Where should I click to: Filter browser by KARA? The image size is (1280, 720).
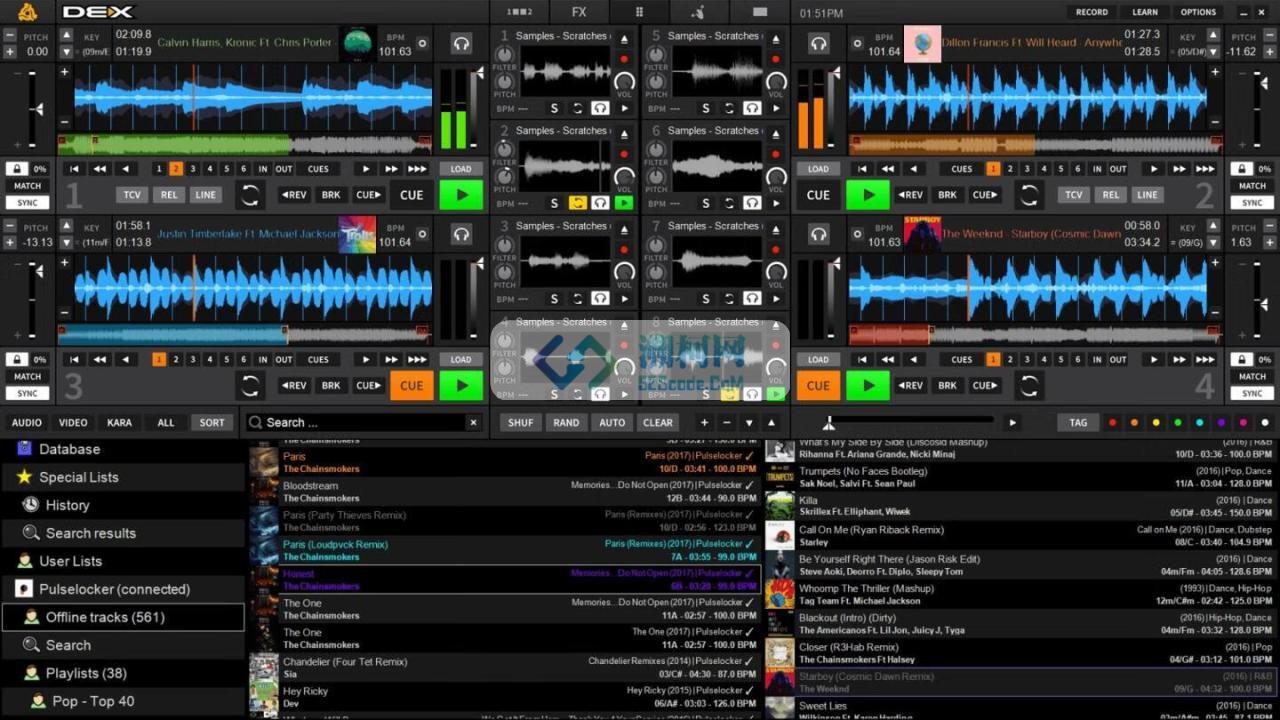[x=119, y=422]
